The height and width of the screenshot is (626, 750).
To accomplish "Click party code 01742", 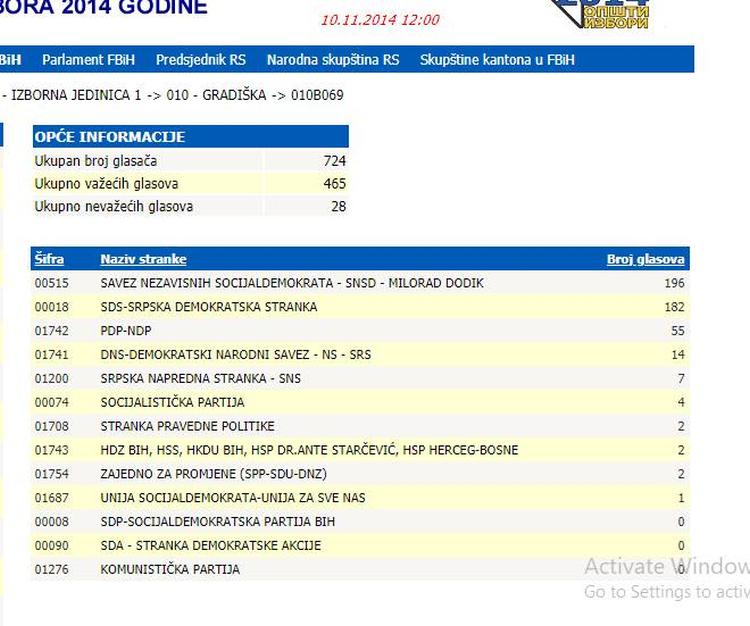I will (52, 331).
